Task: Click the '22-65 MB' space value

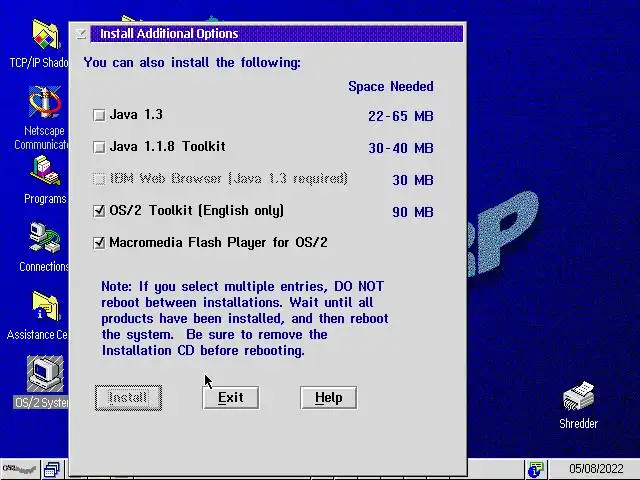Action: [400, 116]
